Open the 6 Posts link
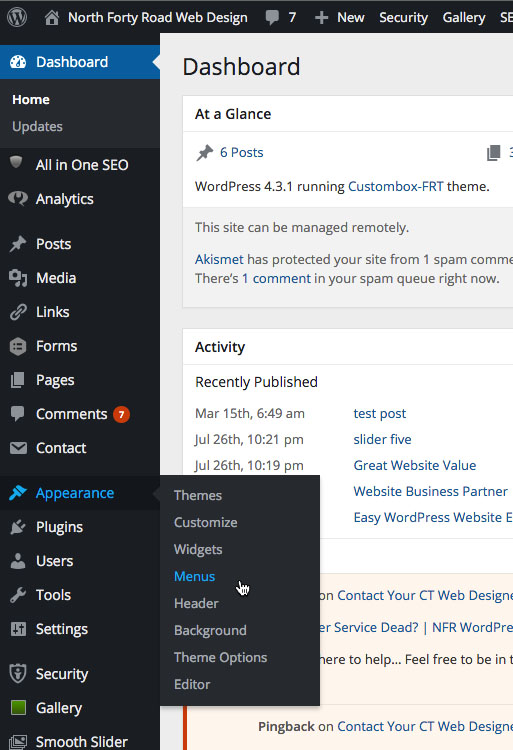Image resolution: width=513 pixels, height=750 pixels. click(x=241, y=153)
